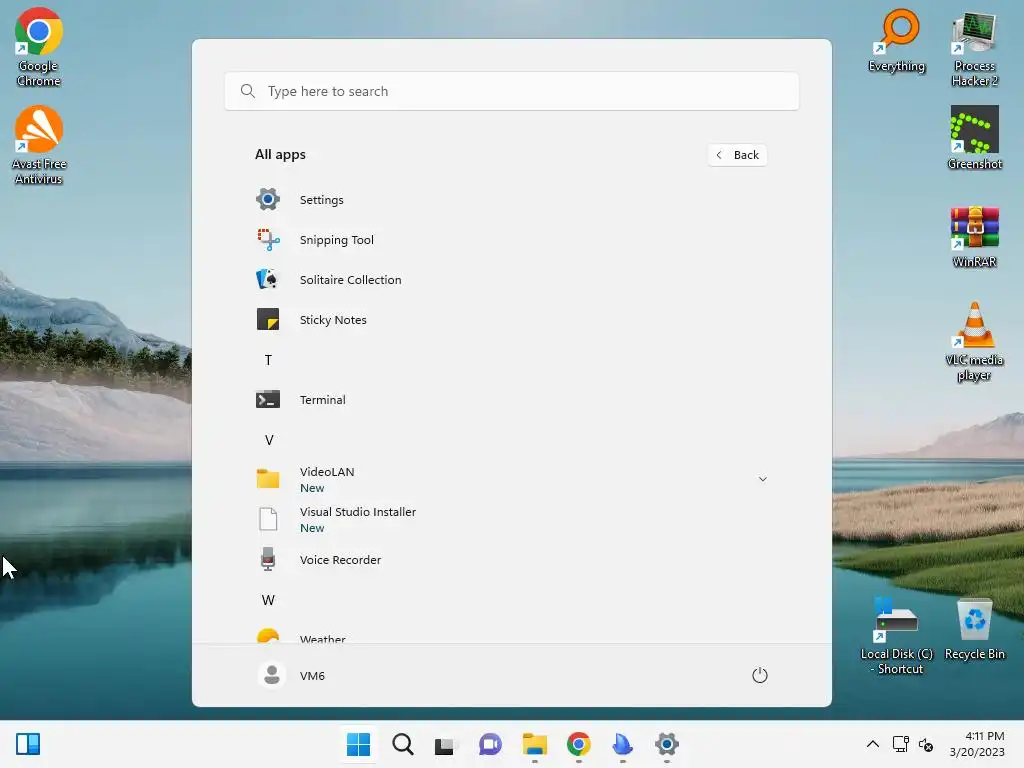
Task: Open Widgets panel in taskbar corner
Action: tap(28, 744)
